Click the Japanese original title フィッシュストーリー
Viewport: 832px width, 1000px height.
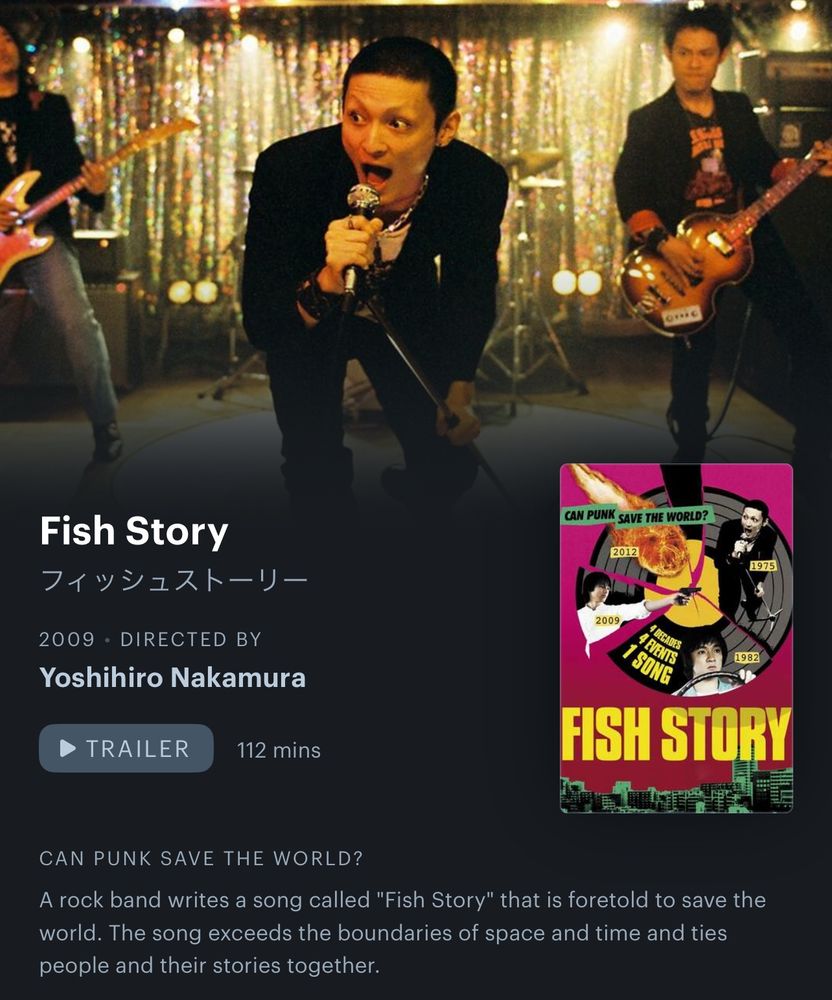click(x=174, y=580)
